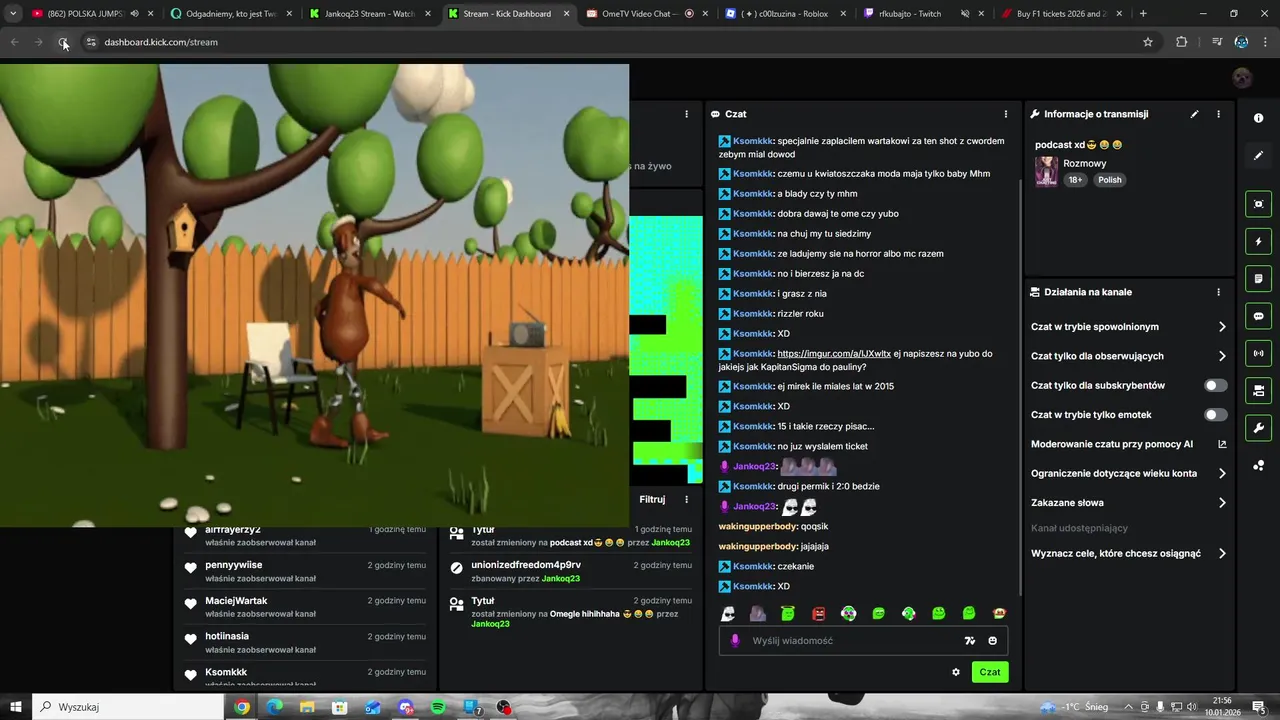1280x720 pixels.
Task: Open Spotify from the Windows taskbar
Action: tap(438, 707)
